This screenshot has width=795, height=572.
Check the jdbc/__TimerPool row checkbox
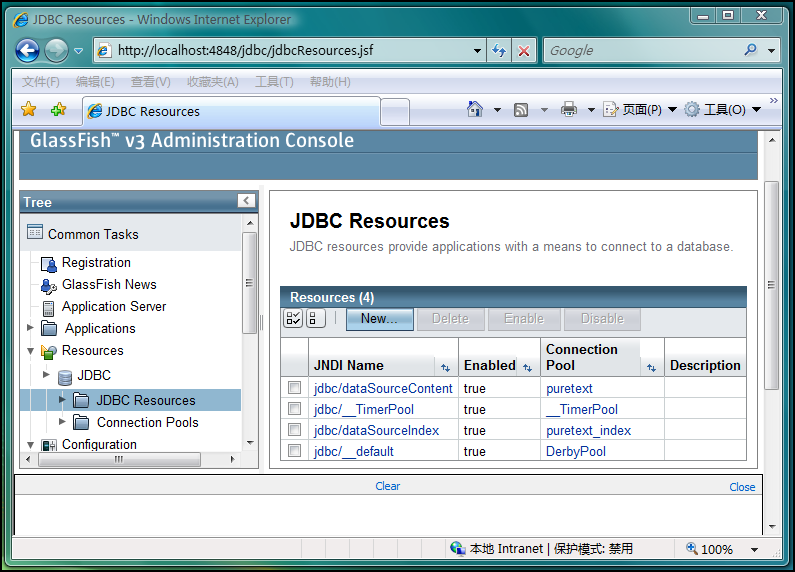coord(294,408)
